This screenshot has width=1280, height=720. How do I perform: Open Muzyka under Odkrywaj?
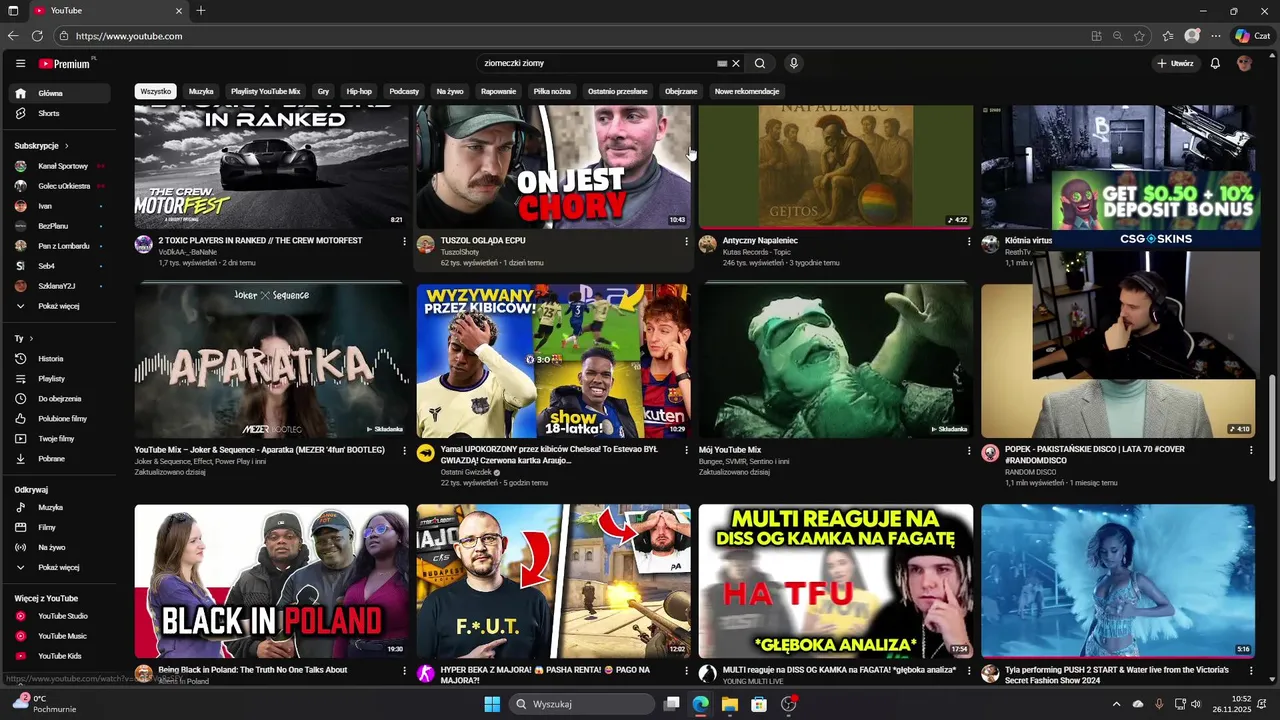pos(62,507)
